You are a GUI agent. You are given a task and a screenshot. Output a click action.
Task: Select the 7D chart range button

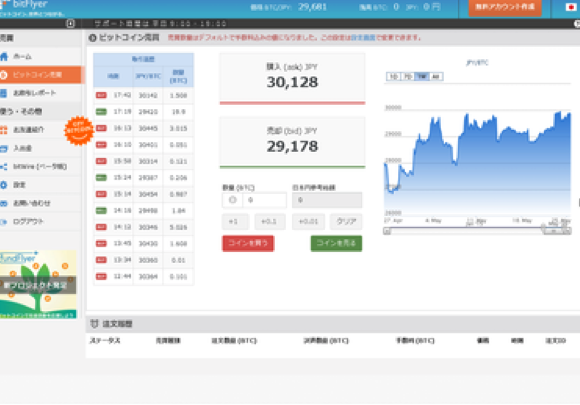click(408, 77)
